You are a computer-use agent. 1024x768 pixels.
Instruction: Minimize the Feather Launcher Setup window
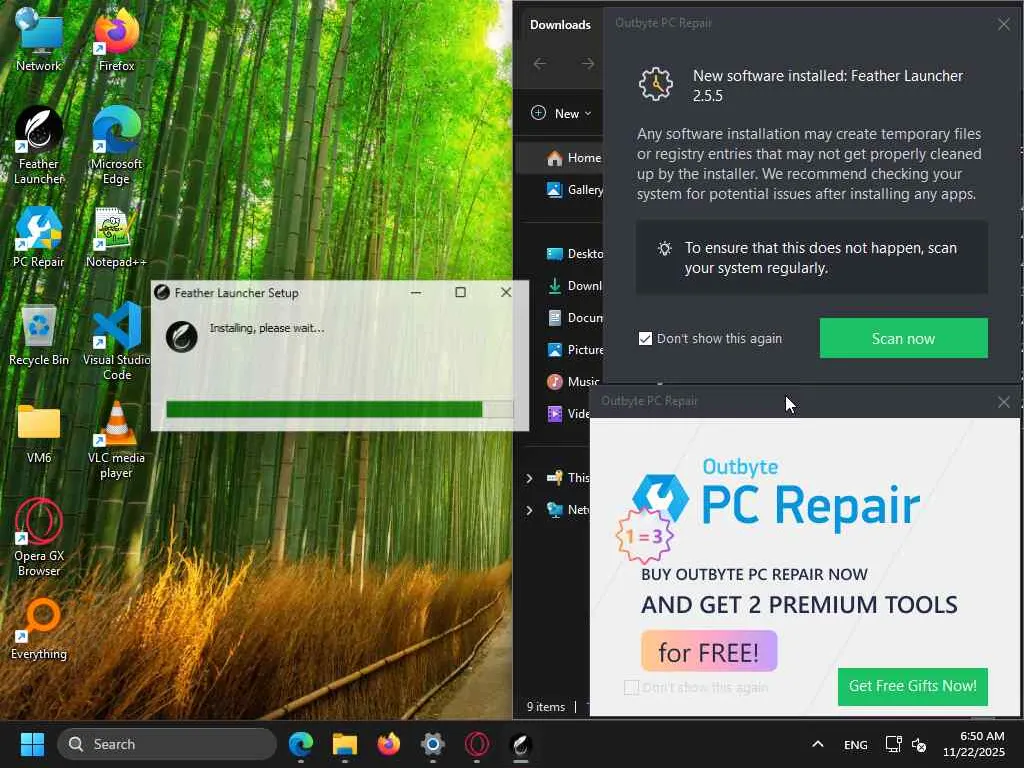pyautogui.click(x=415, y=293)
